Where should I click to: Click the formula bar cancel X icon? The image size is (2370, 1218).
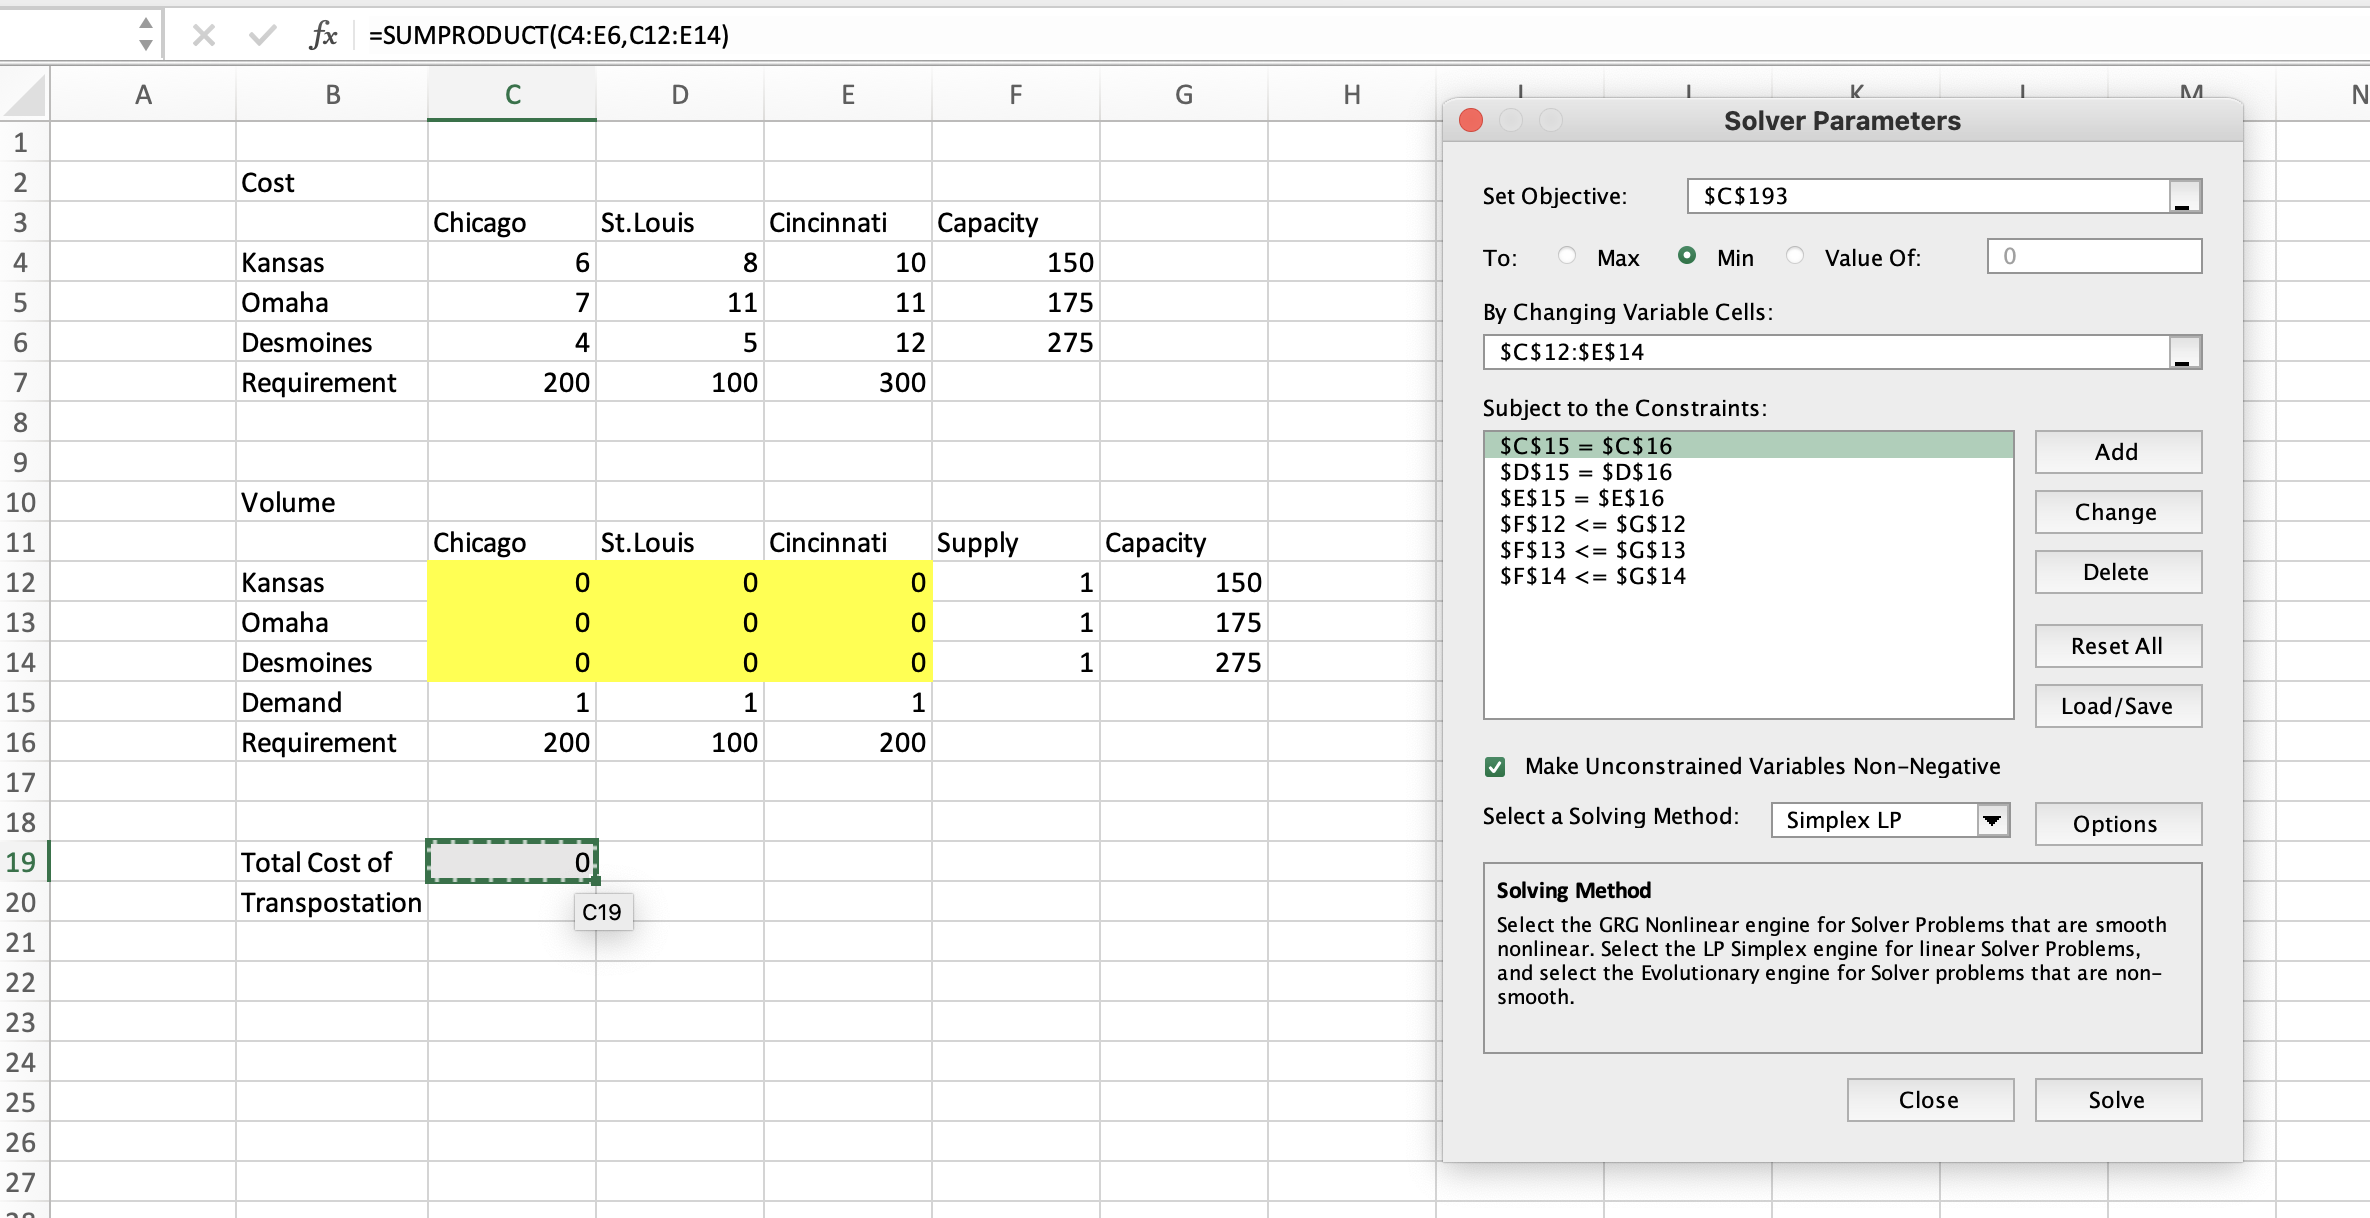204,36
